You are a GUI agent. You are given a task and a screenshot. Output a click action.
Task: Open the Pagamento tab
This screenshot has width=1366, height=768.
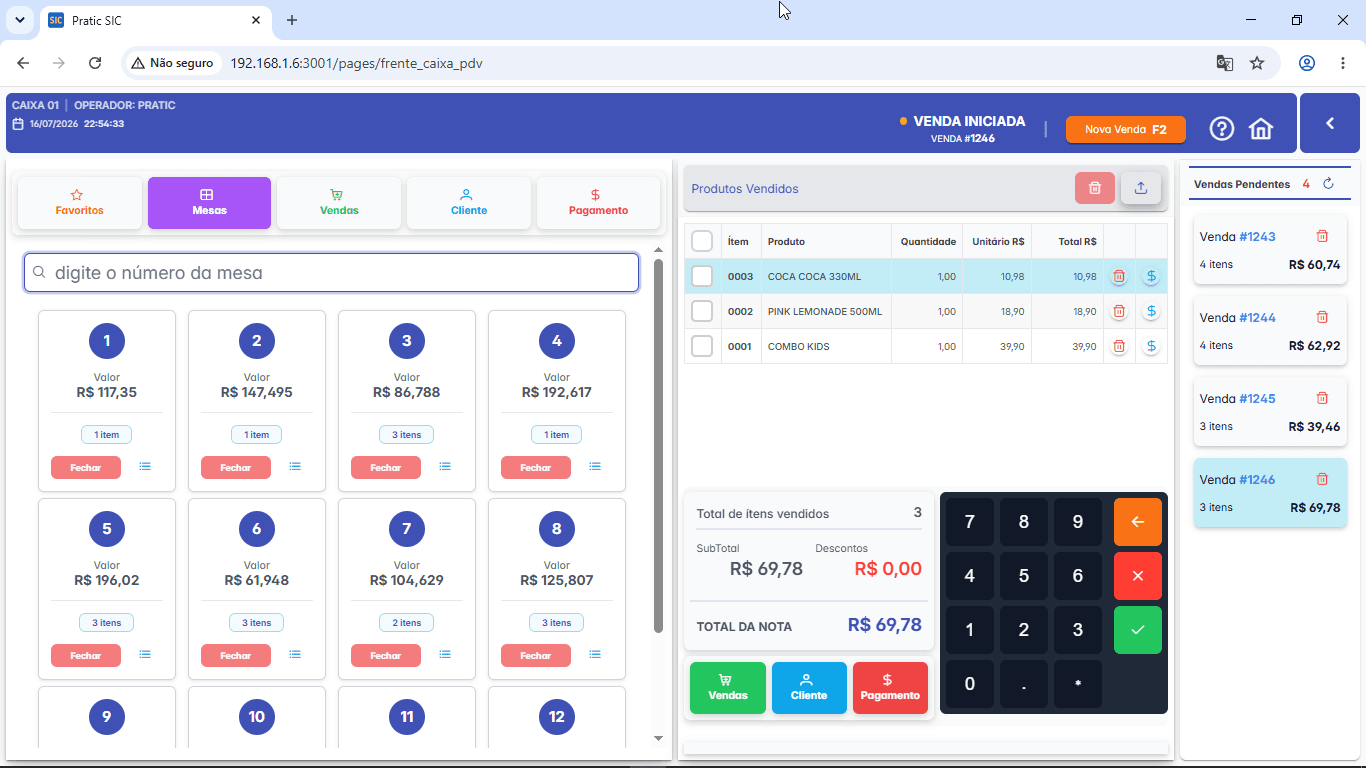[598, 203]
